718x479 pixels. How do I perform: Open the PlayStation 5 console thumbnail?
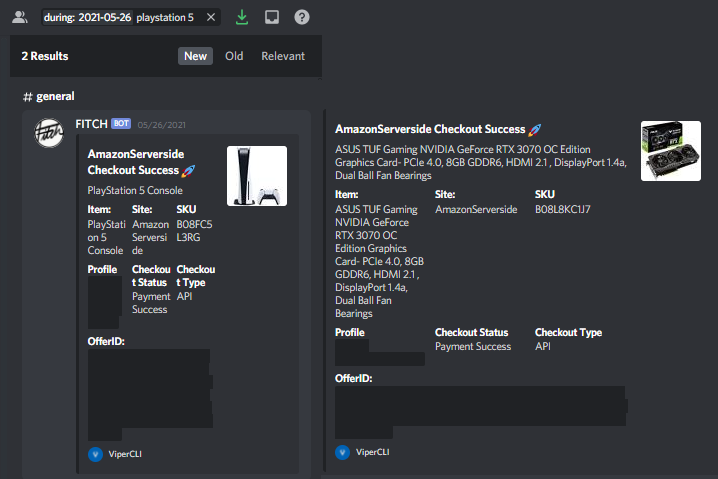pos(257,176)
